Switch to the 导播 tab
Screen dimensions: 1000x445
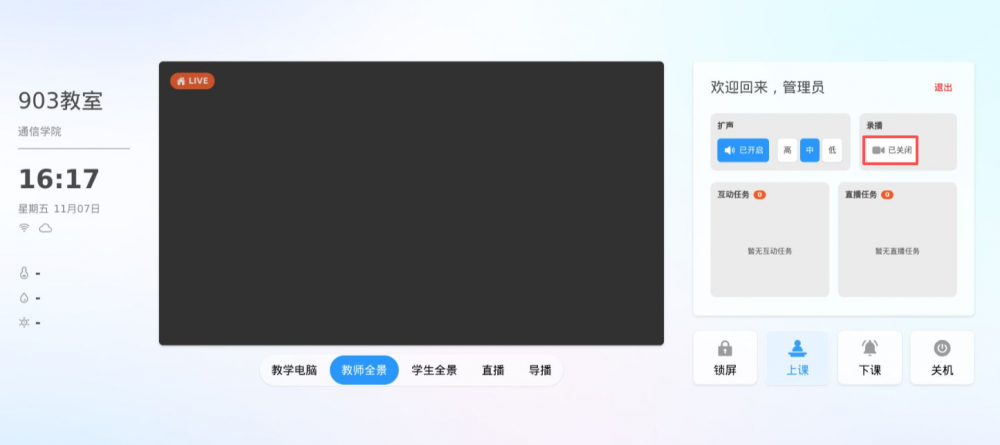point(539,370)
